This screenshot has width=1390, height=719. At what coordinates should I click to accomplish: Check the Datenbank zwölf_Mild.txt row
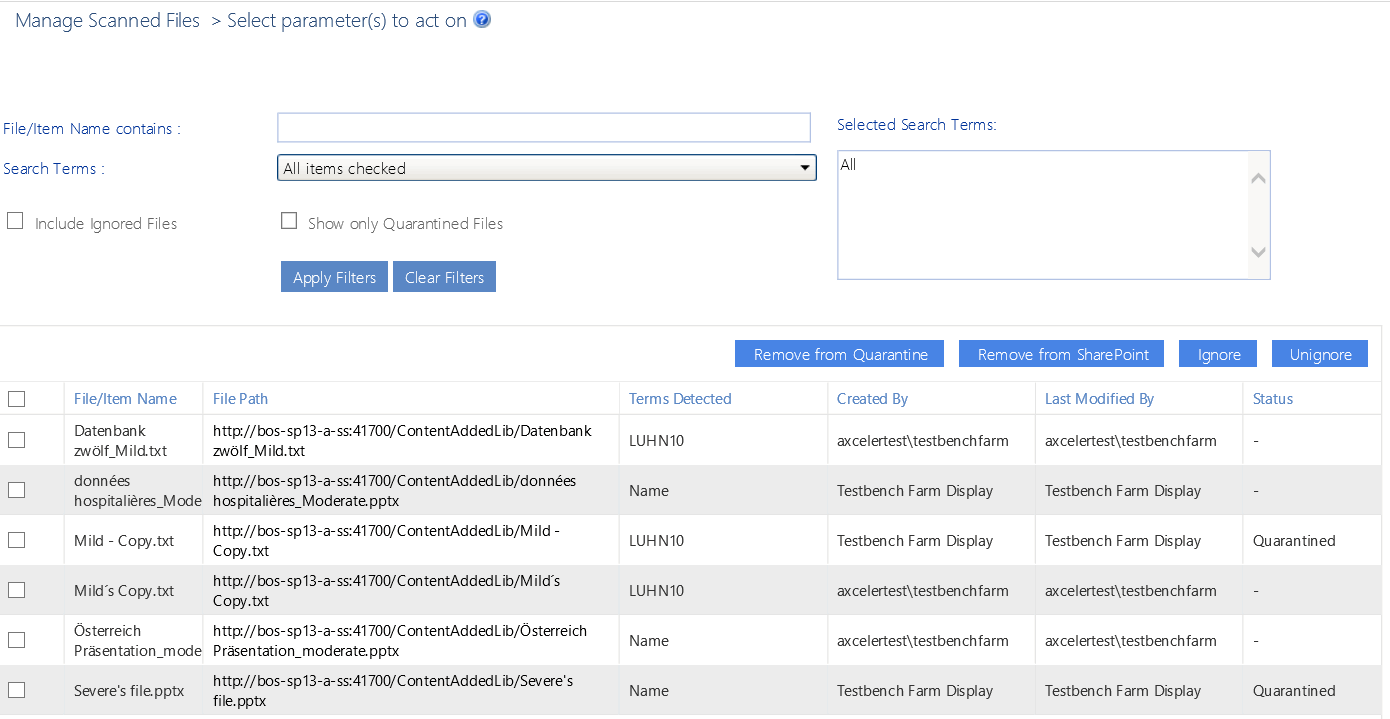tap(16, 439)
